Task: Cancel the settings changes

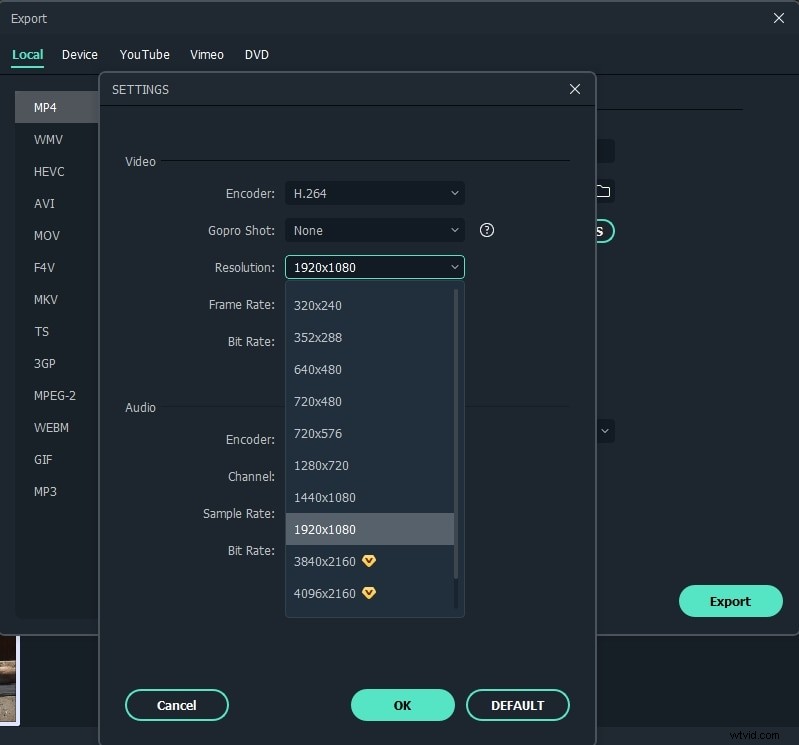Action: click(176, 705)
